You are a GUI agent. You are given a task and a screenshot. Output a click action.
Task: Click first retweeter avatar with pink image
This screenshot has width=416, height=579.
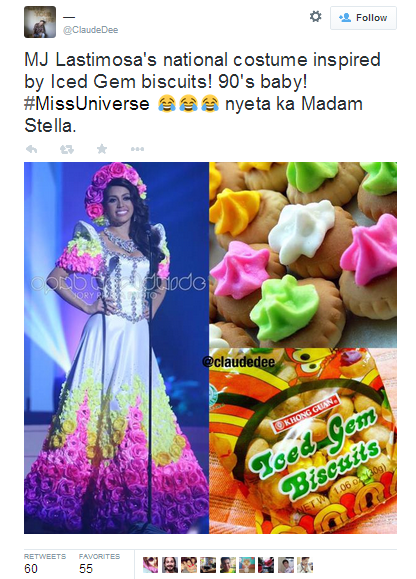(x=150, y=565)
